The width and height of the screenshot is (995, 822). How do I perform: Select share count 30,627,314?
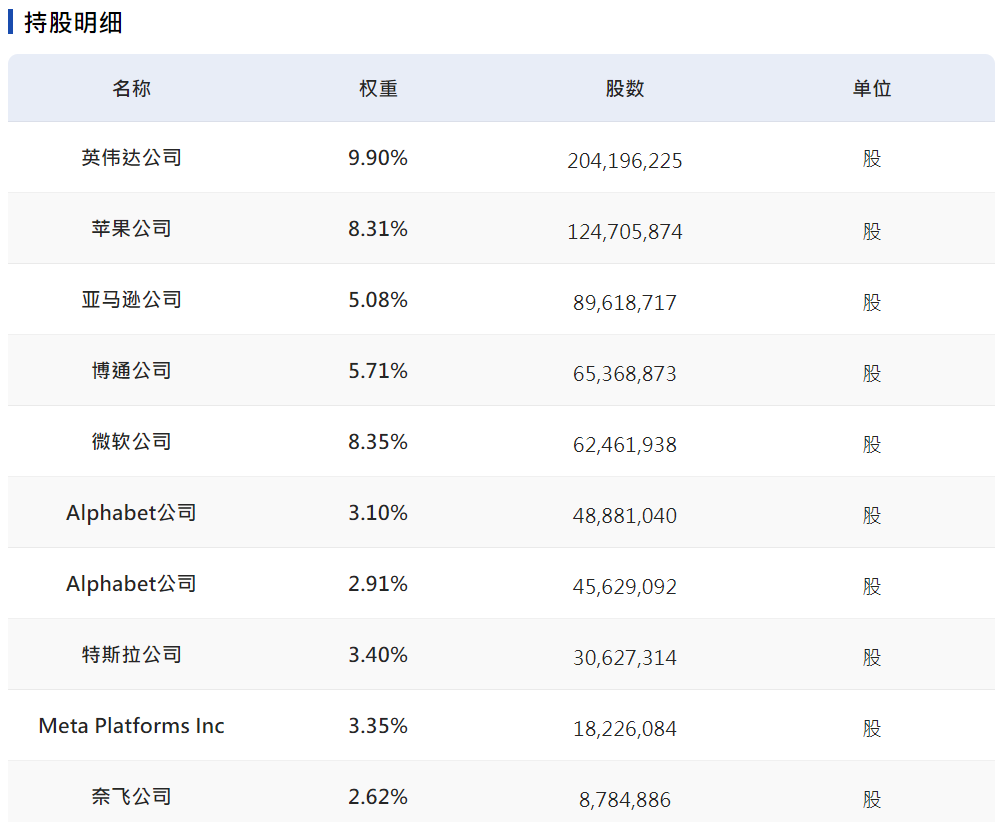coord(625,658)
